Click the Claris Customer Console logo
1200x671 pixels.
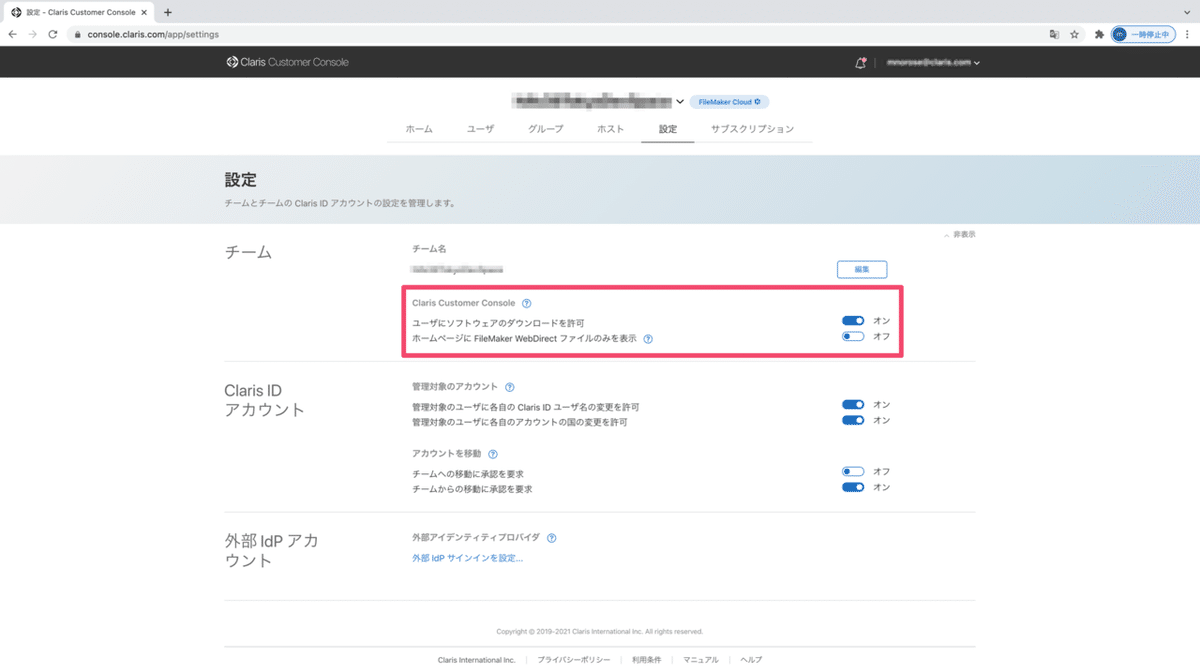click(x=287, y=62)
